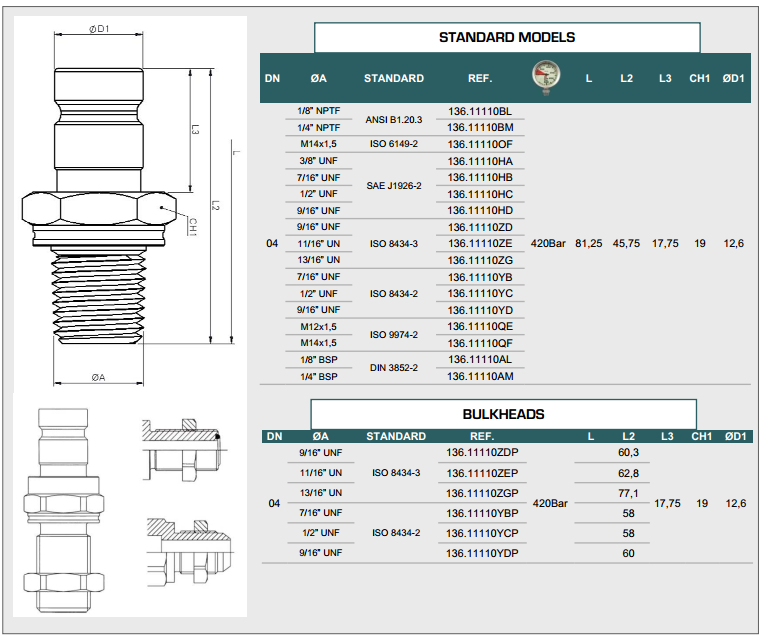Click the CH1 label beside the hex nut
The height and width of the screenshot is (640, 771).
pos(192,227)
